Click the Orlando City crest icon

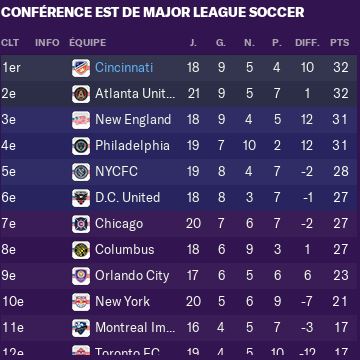coord(81,276)
